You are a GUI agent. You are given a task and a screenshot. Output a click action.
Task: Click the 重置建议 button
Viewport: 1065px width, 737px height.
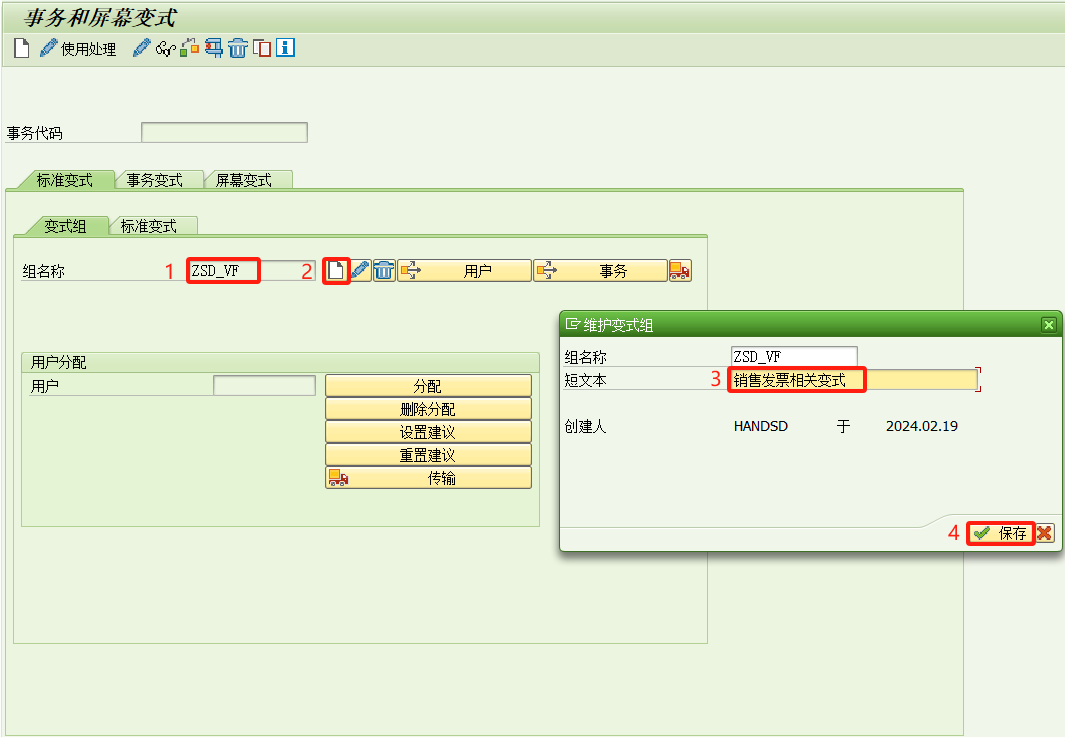point(428,455)
